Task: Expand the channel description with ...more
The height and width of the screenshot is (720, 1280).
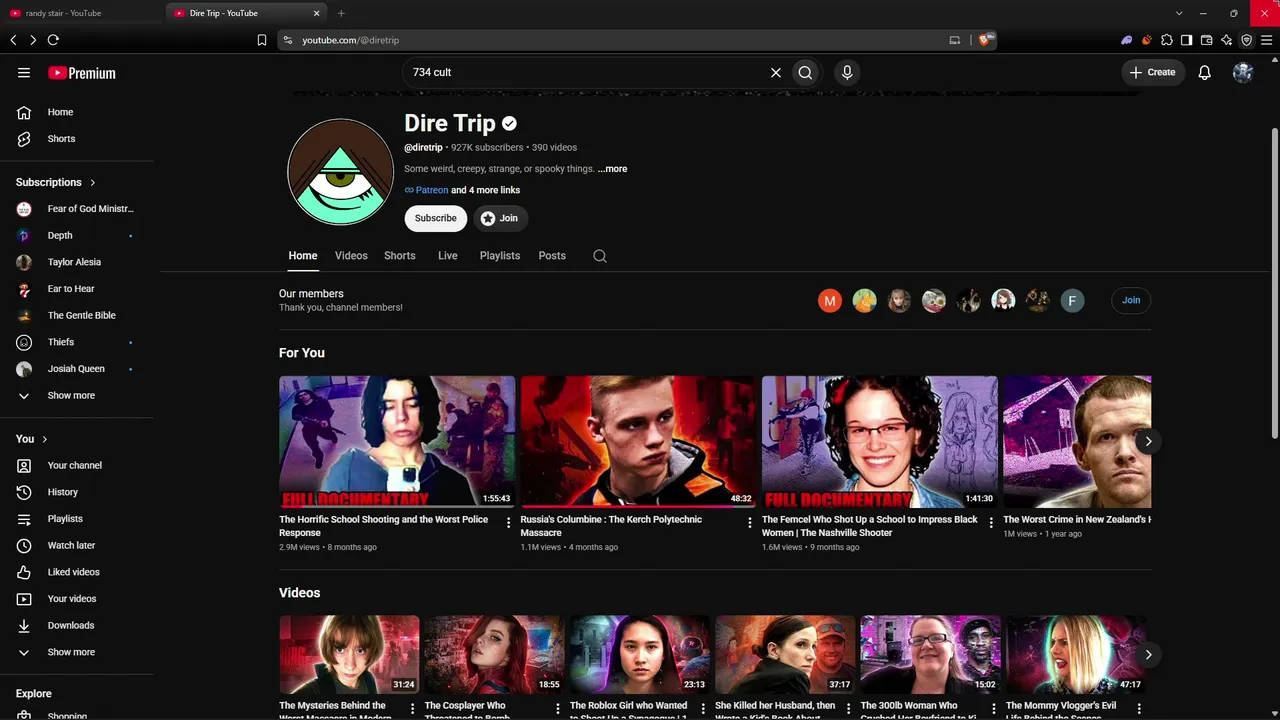Action: [612, 169]
